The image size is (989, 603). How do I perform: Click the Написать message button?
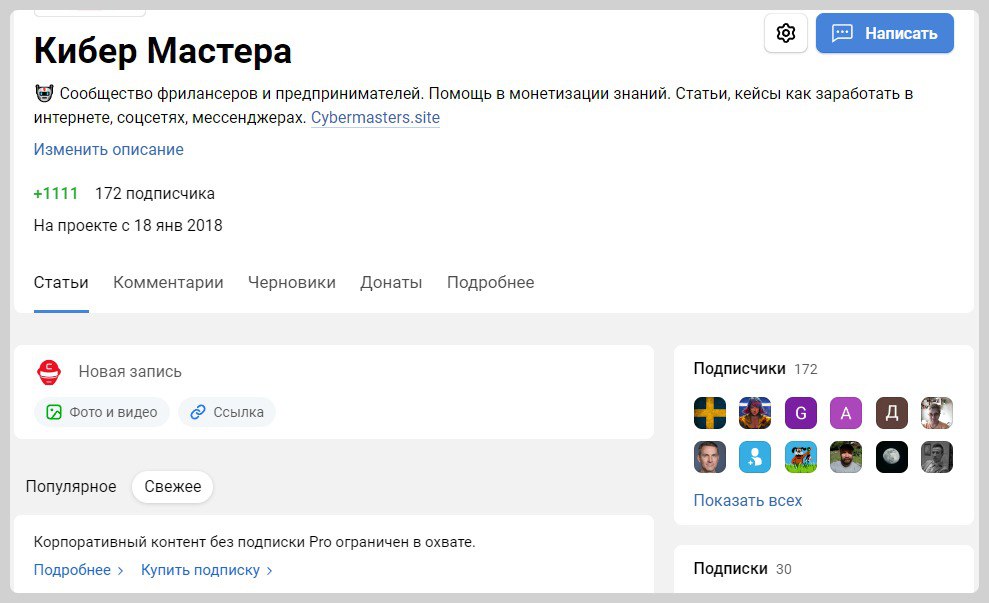point(884,33)
